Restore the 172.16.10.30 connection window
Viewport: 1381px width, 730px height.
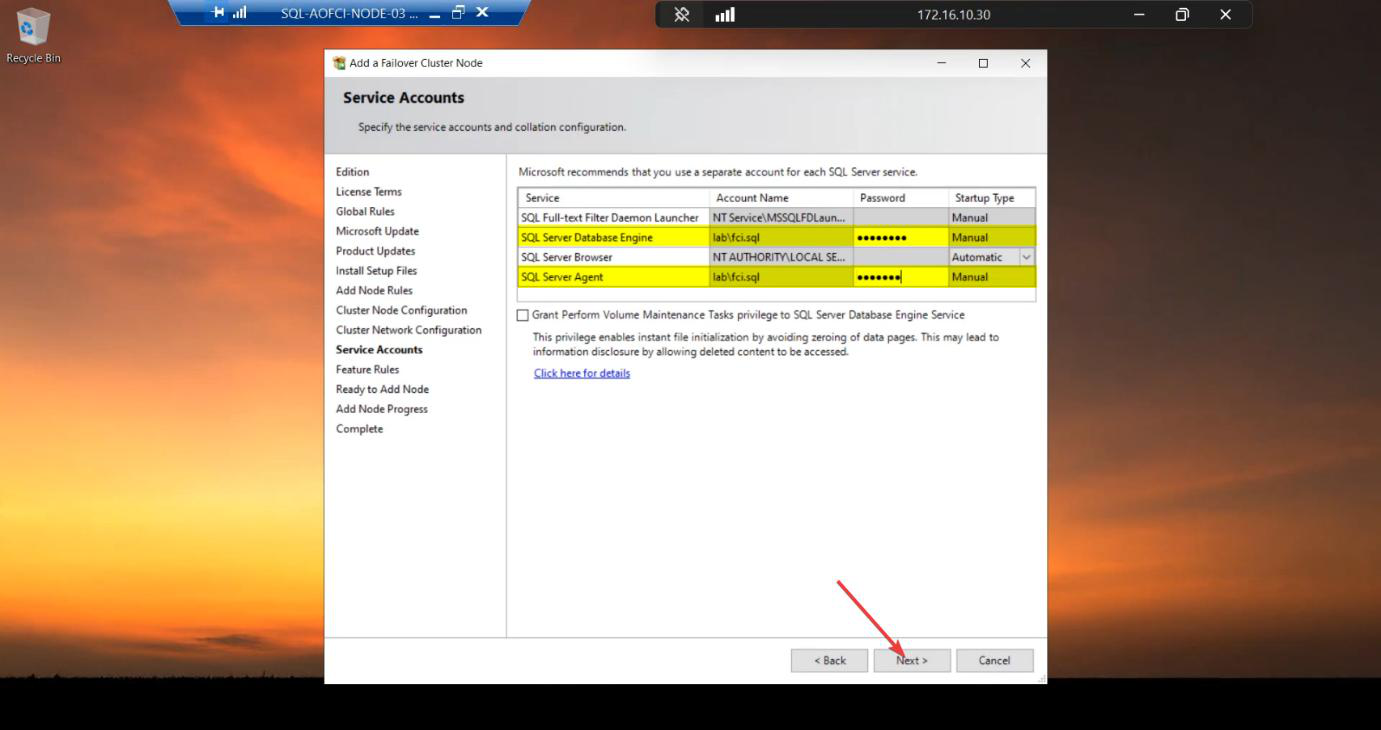pos(1182,15)
